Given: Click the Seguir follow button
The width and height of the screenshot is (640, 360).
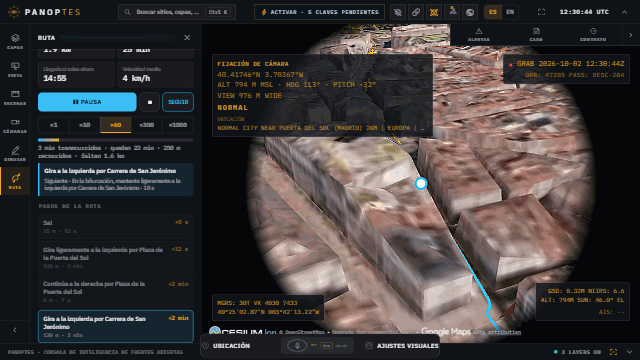Looking at the screenshot, I should pos(178,102).
